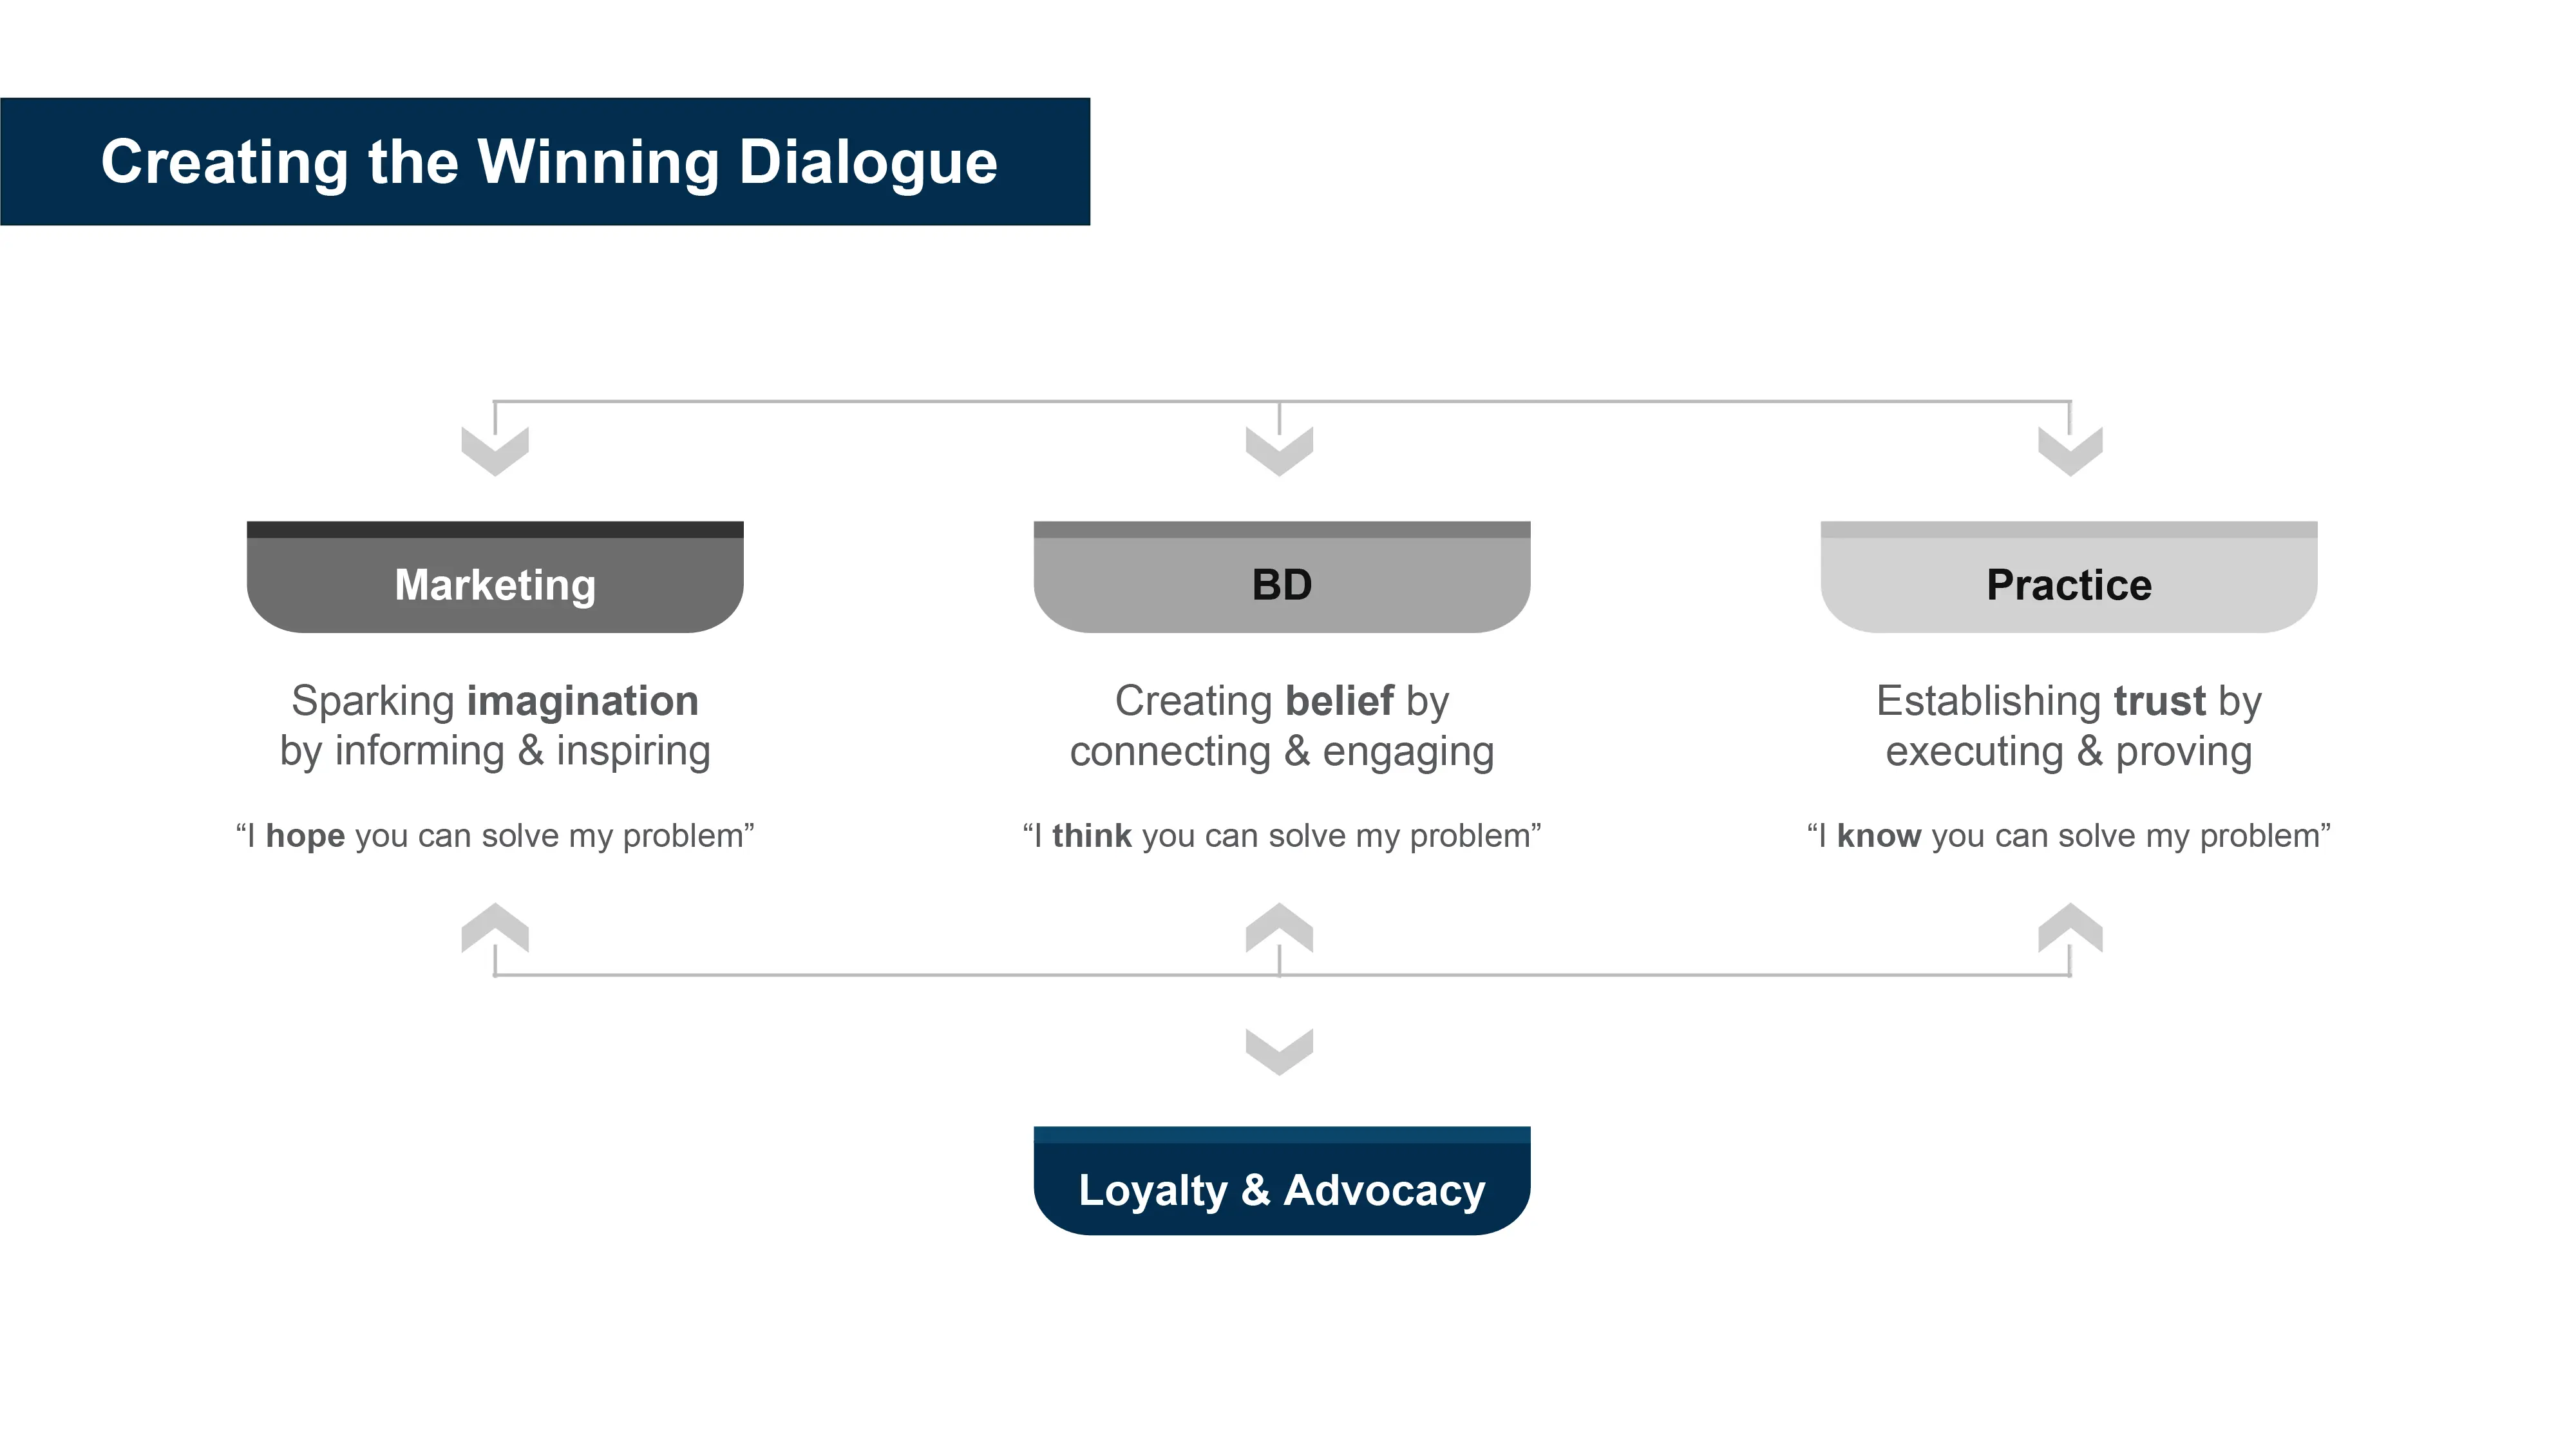Click the Creating the Winning Dialogue title
The width and height of the screenshot is (2576, 1449).
pyautogui.click(x=549, y=162)
